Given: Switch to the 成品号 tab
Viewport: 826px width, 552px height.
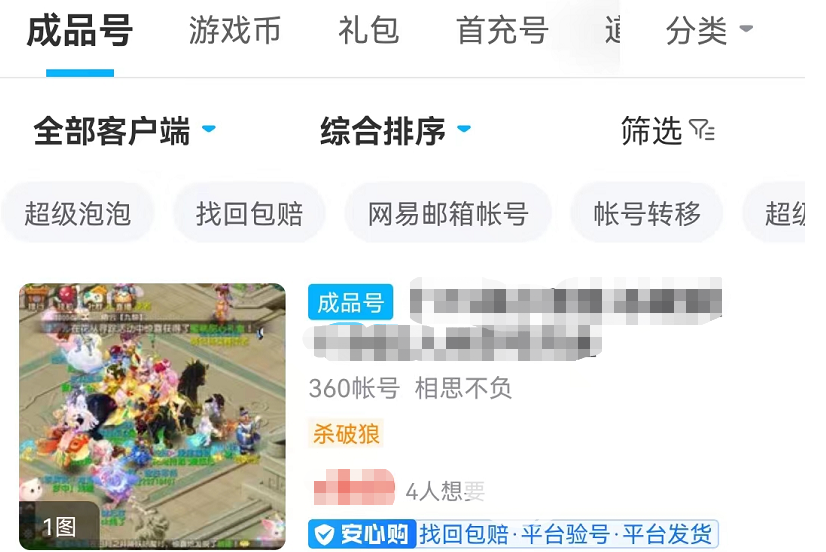Looking at the screenshot, I should pos(80,31).
